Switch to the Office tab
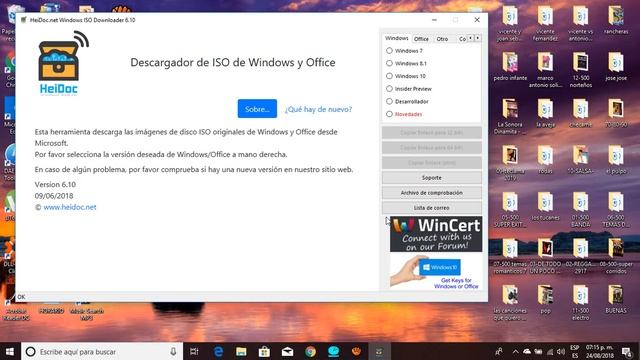The width and height of the screenshot is (640, 360). [x=421, y=39]
